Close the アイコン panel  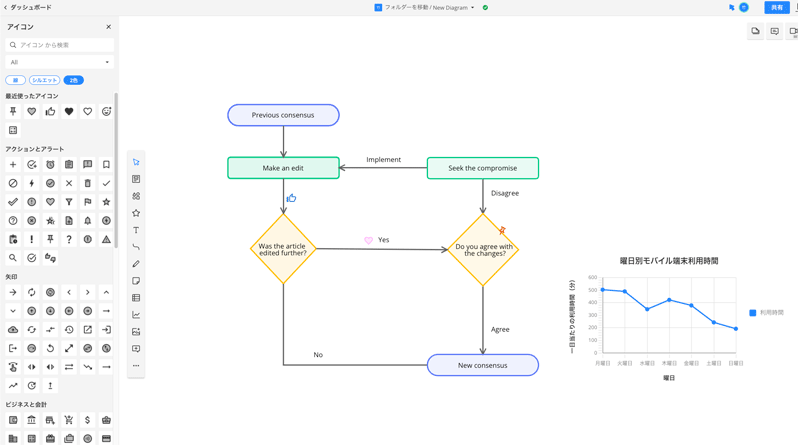(x=108, y=27)
